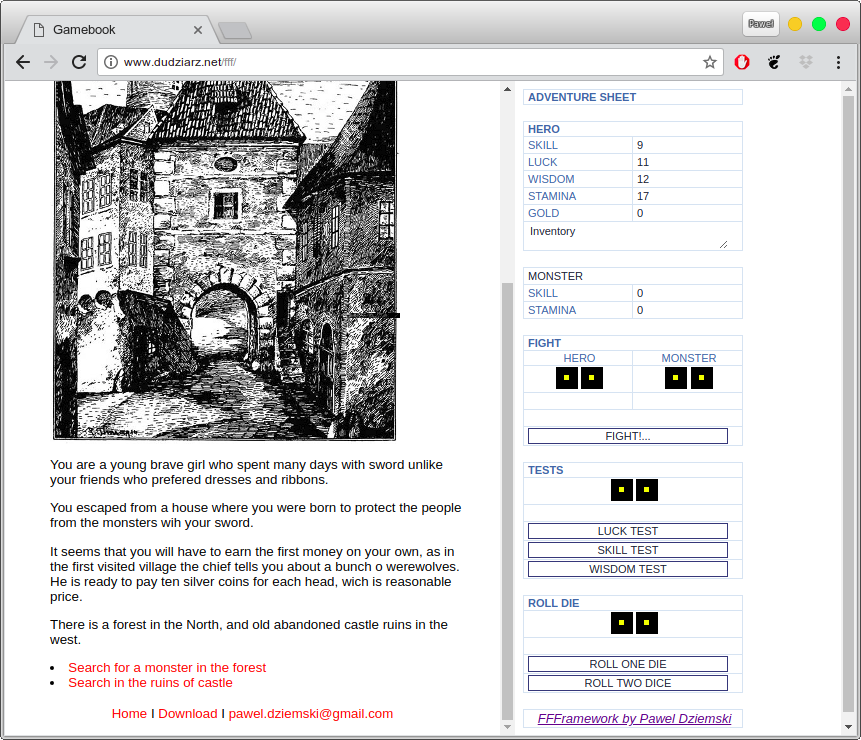Click the dice in the TESTS panel
The height and width of the screenshot is (740, 861).
pyautogui.click(x=634, y=490)
